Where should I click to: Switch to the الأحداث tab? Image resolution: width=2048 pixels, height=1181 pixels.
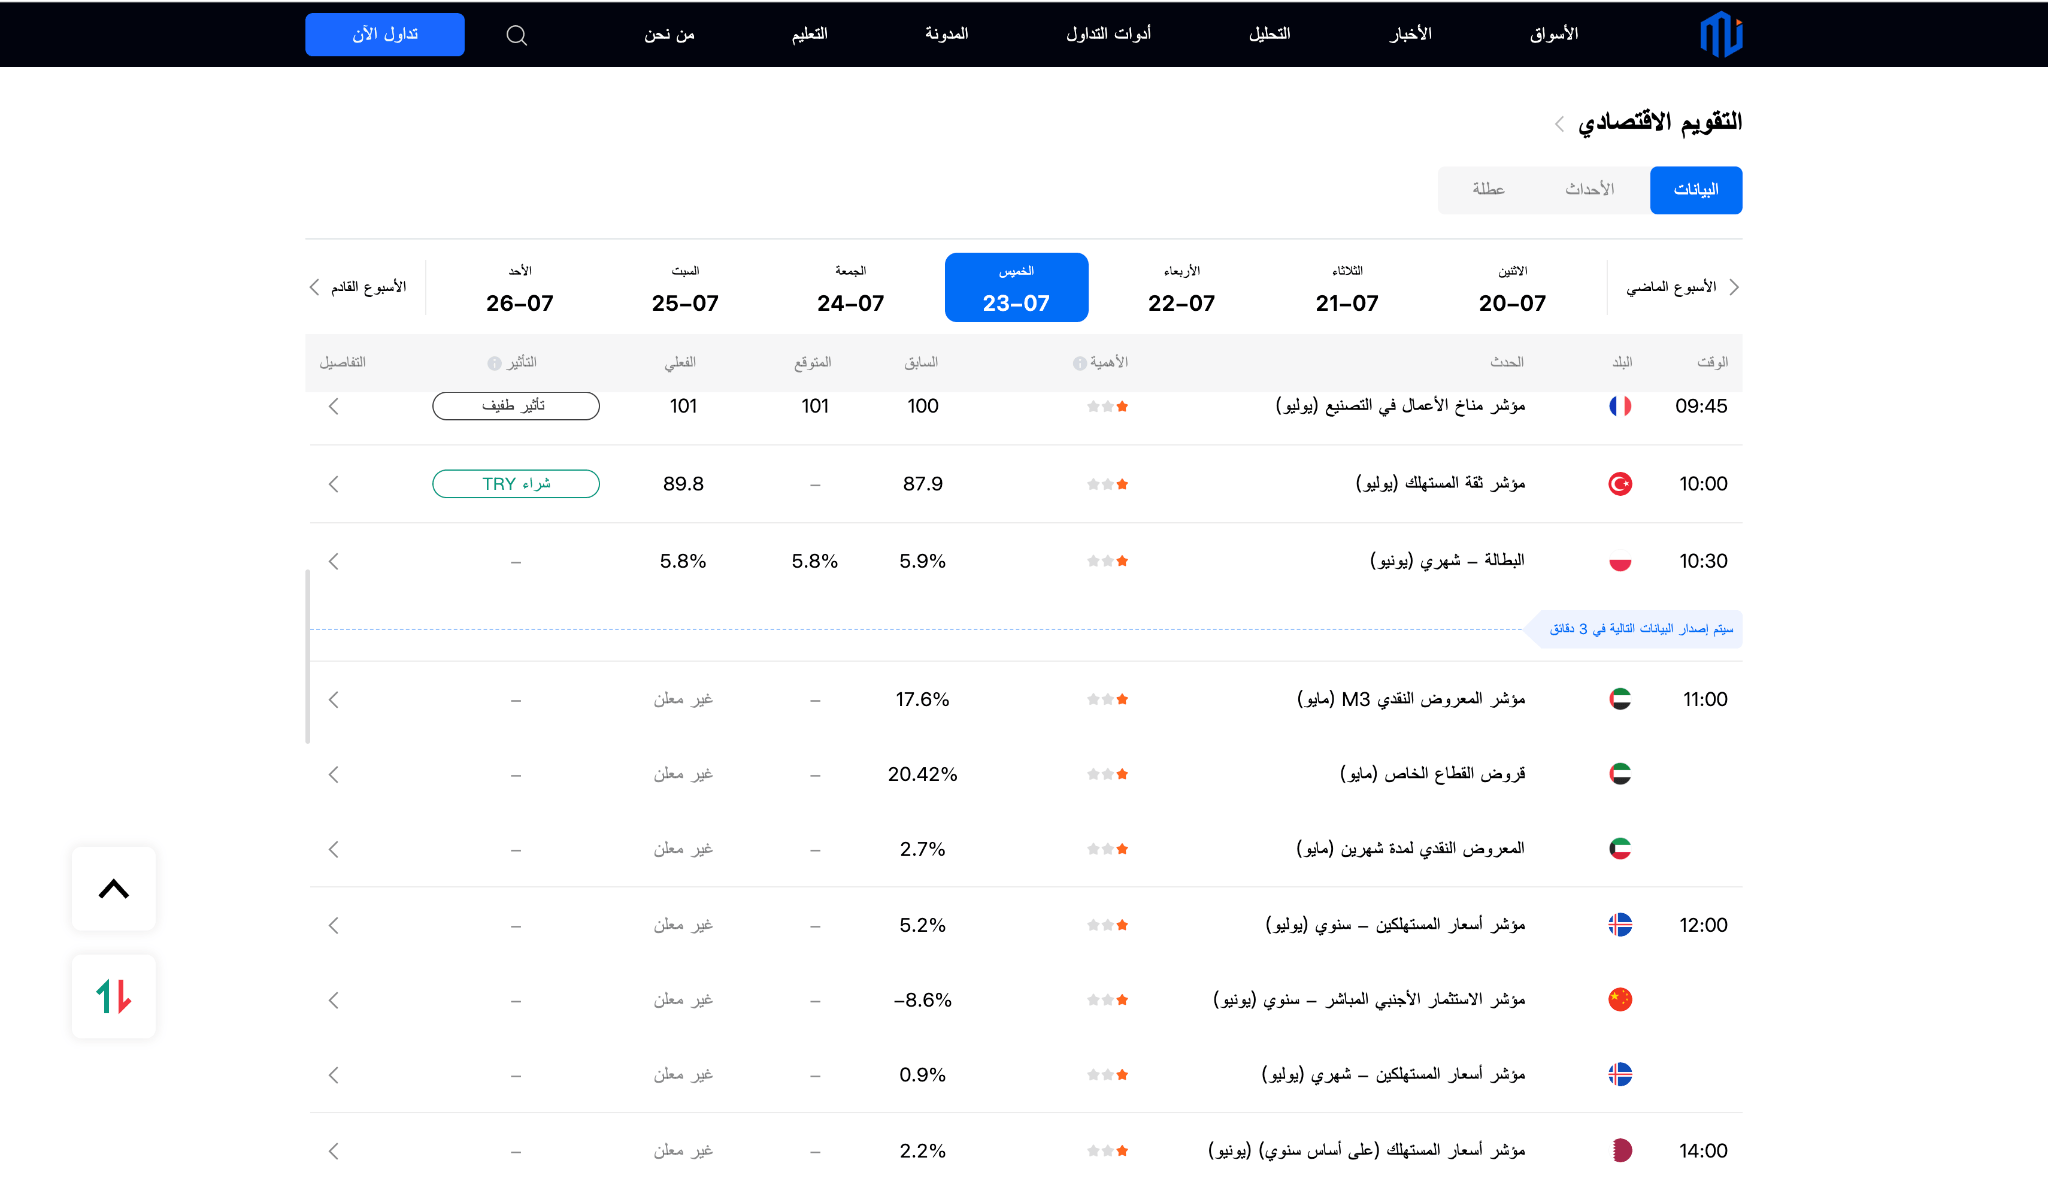(x=1590, y=190)
